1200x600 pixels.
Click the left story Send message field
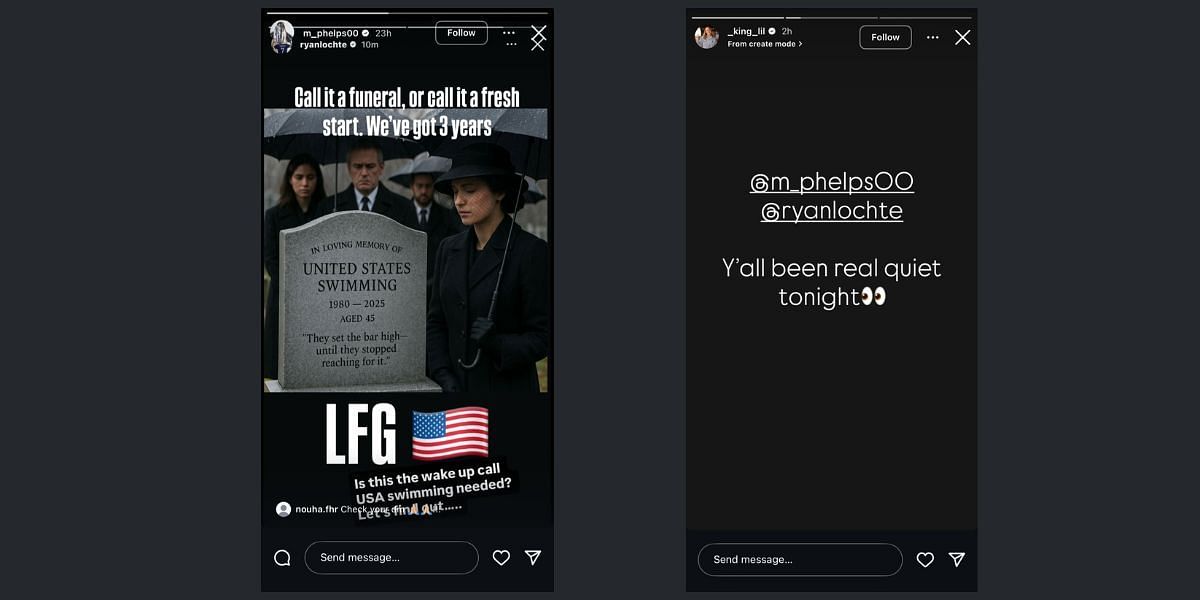pos(391,557)
